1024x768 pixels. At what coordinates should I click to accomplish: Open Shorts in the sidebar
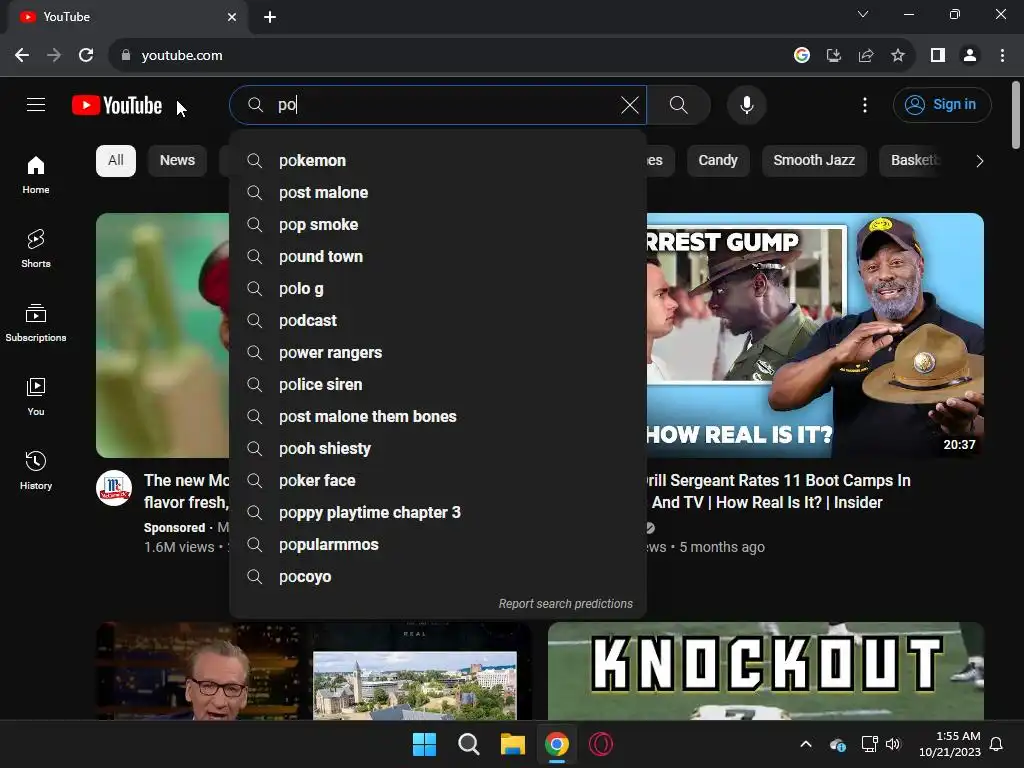[36, 249]
